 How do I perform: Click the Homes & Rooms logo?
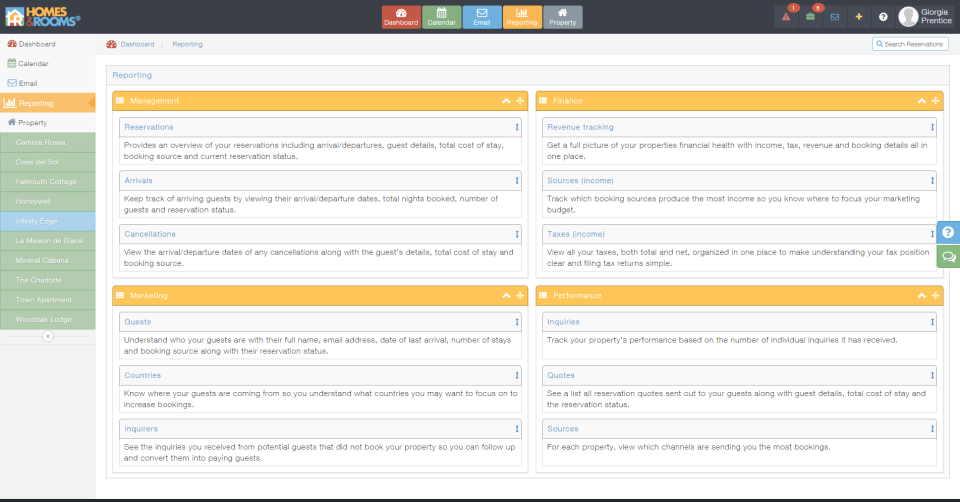[x=42, y=17]
